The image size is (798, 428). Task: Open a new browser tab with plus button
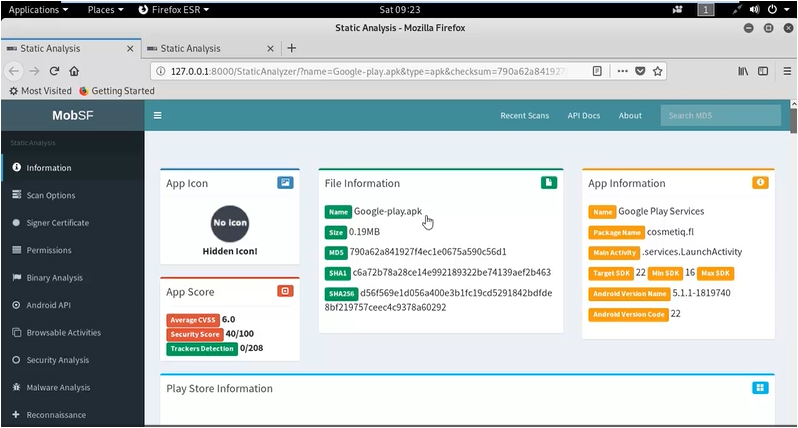292,48
